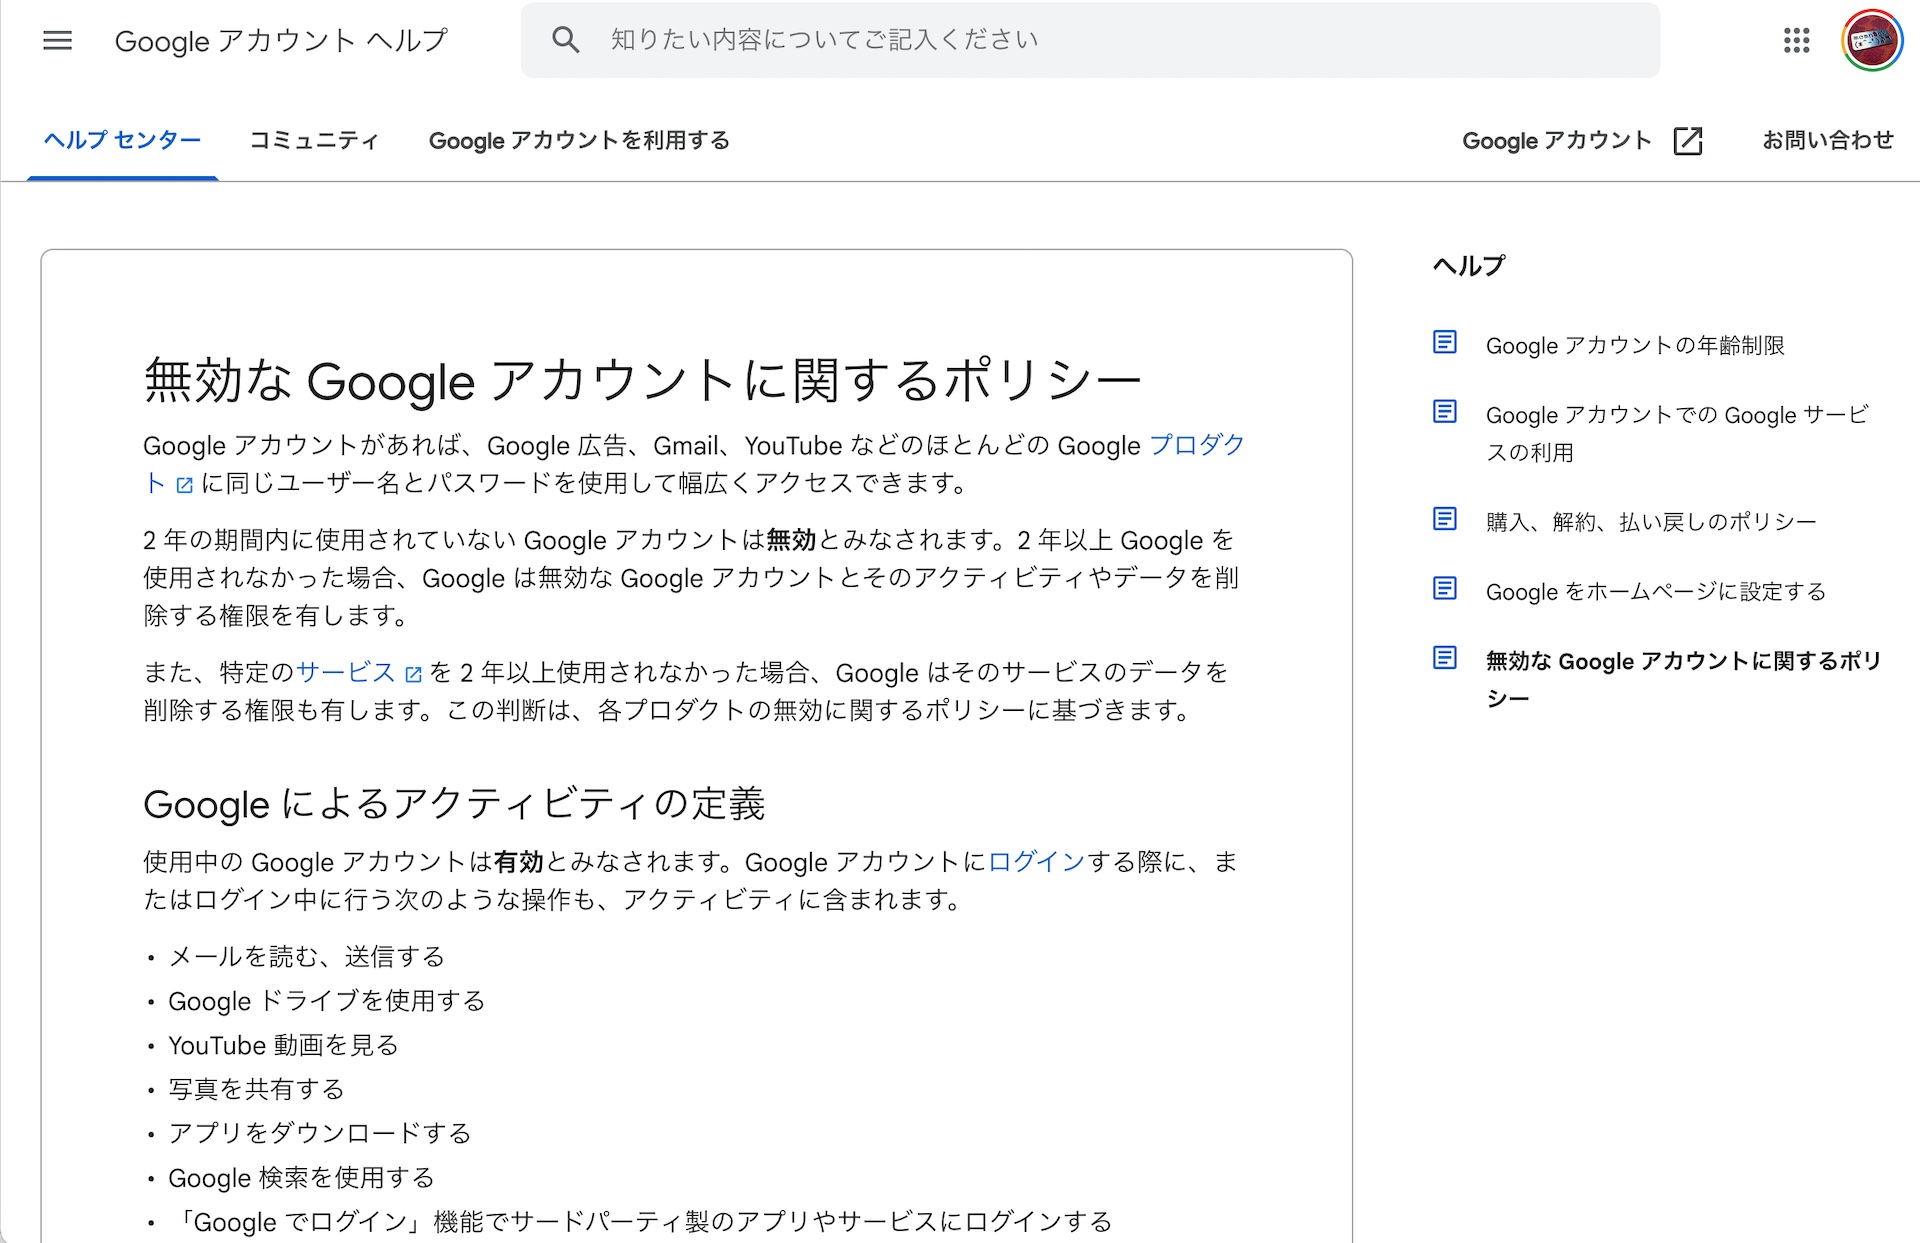Open the hamburger main menu
Image resolution: width=1920 pixels, height=1243 pixels.
coord(57,40)
